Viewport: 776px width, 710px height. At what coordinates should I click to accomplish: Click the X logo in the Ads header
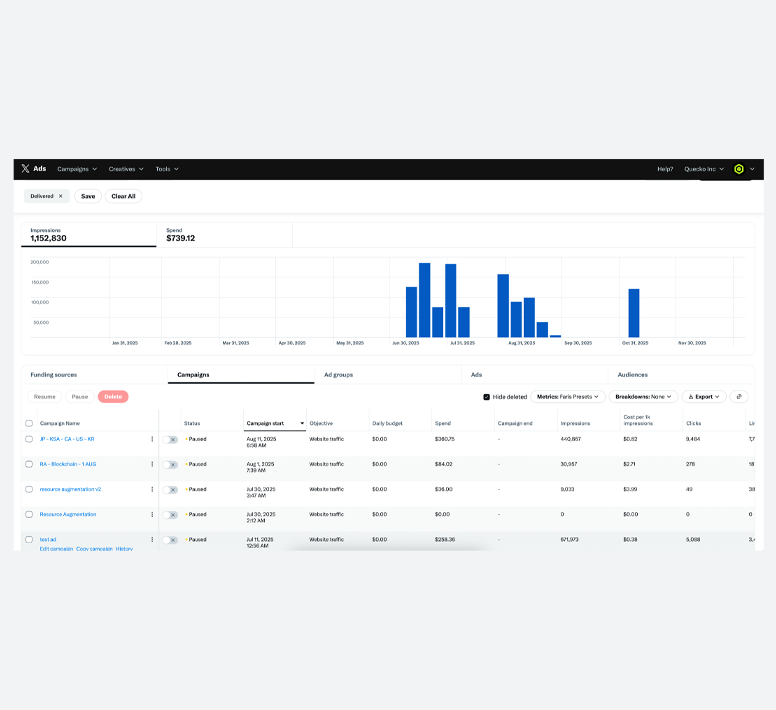tap(25, 169)
